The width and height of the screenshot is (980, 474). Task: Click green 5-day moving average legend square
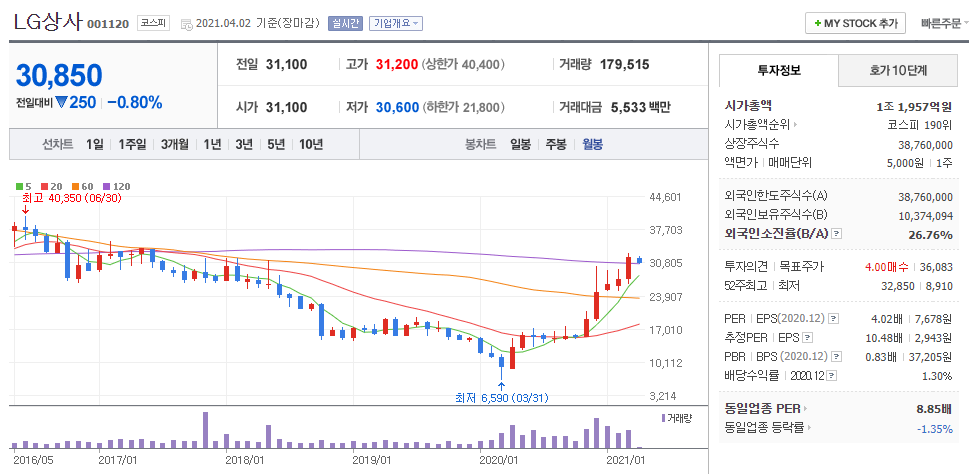coord(20,186)
